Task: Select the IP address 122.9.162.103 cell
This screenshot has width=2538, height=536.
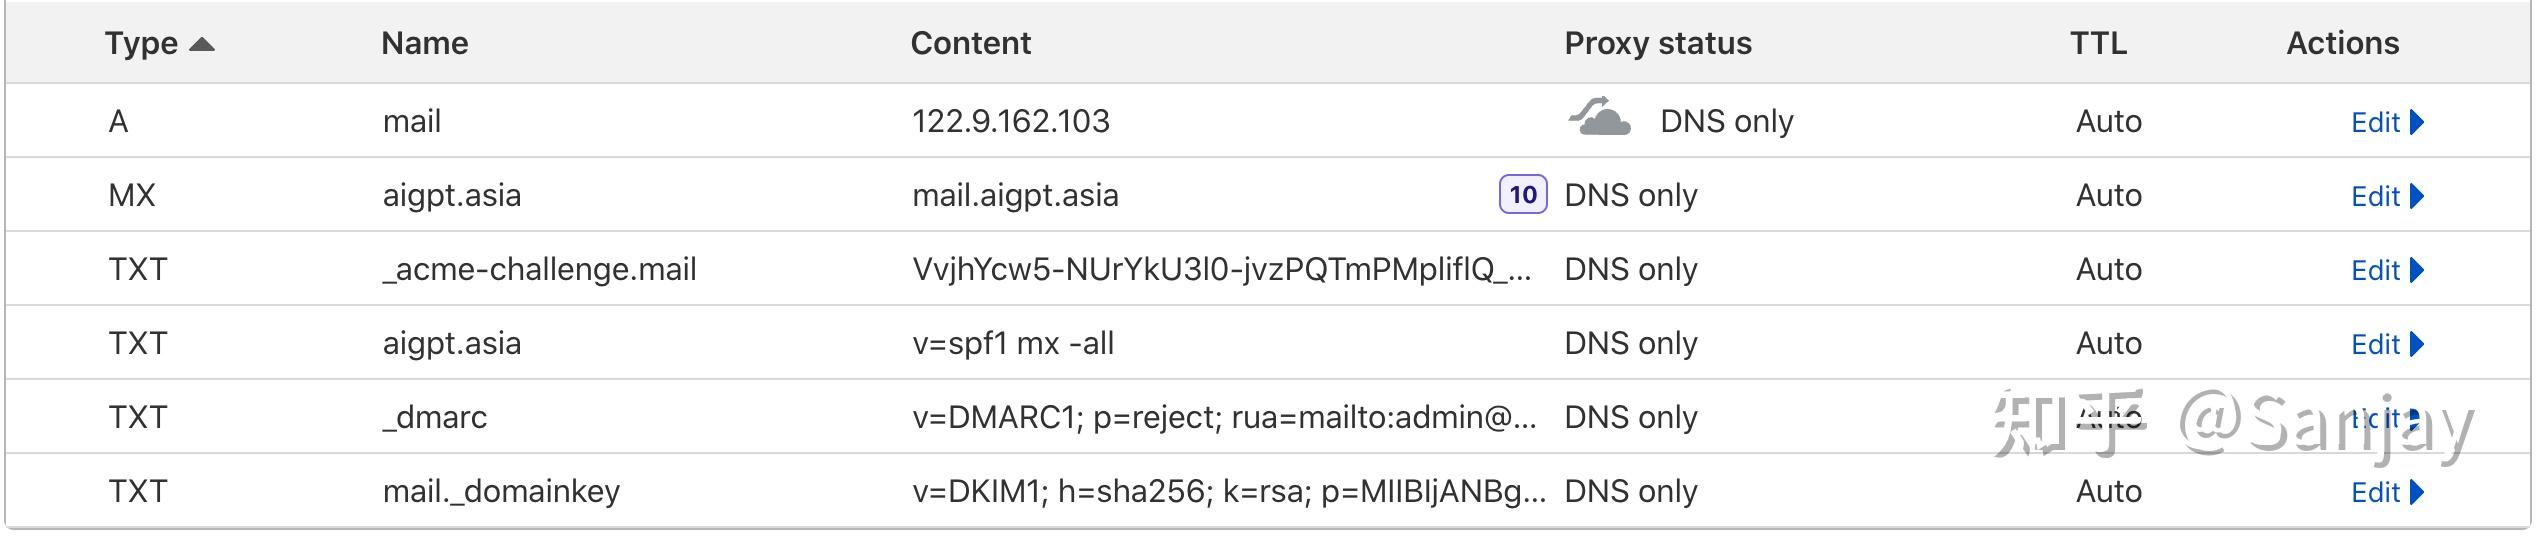Action: tap(1011, 121)
